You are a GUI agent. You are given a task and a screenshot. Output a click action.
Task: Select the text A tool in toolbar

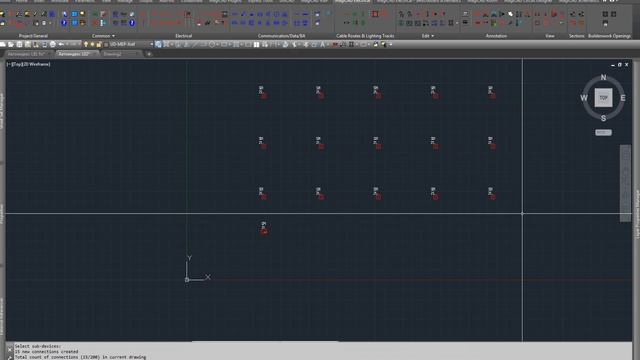322,44
